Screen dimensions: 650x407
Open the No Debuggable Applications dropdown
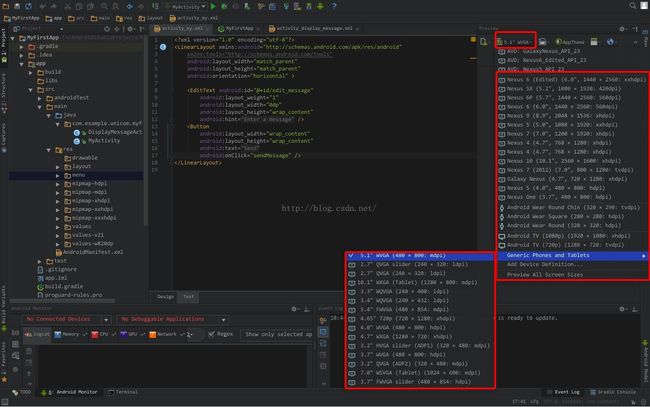point(172,319)
